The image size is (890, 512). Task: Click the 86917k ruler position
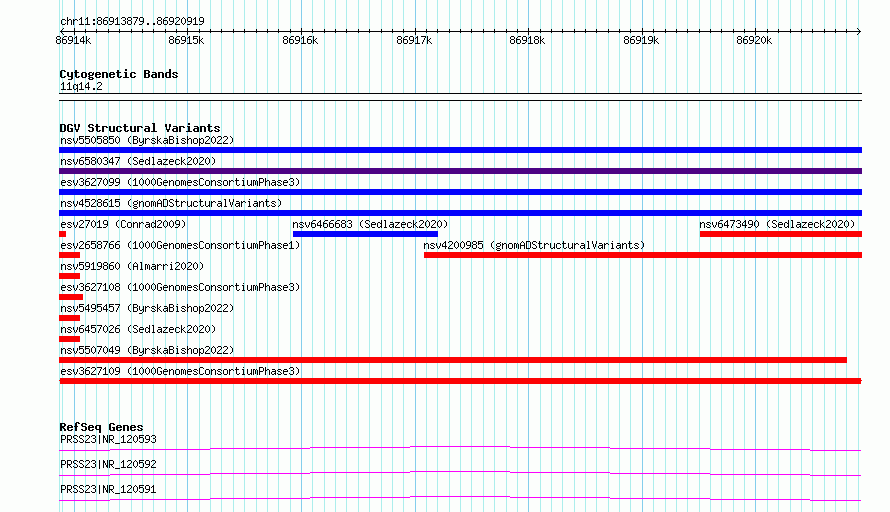pyautogui.click(x=414, y=40)
